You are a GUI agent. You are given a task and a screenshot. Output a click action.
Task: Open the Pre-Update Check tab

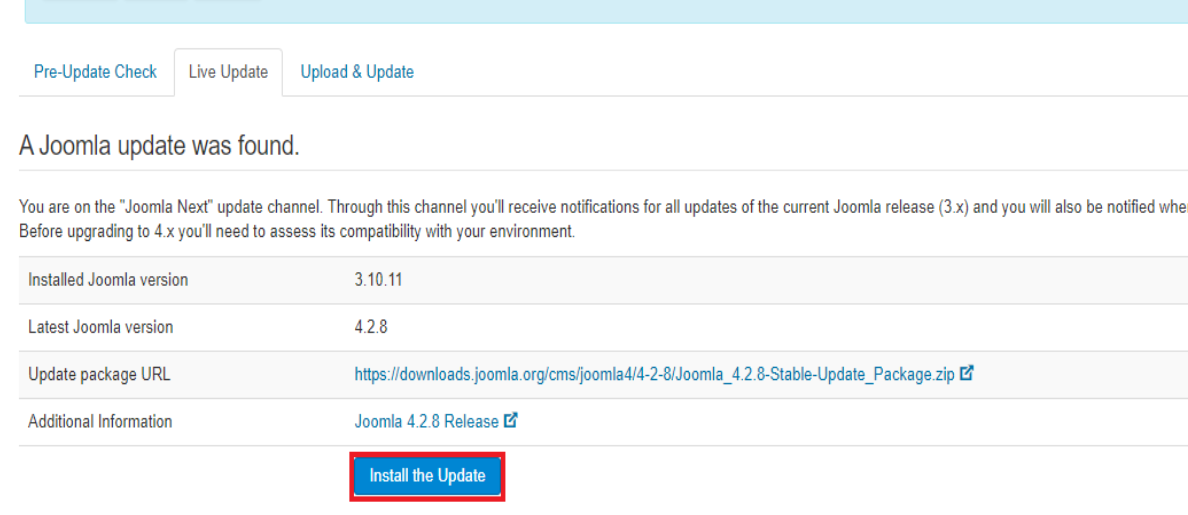pyautogui.click(x=95, y=72)
